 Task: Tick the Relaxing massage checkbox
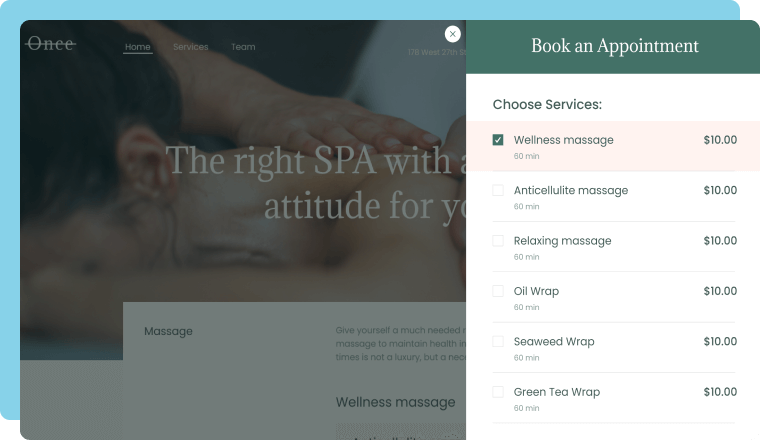(498, 241)
